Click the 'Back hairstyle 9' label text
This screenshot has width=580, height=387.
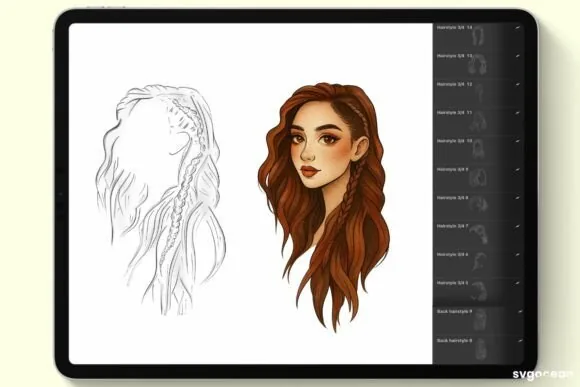455,312
